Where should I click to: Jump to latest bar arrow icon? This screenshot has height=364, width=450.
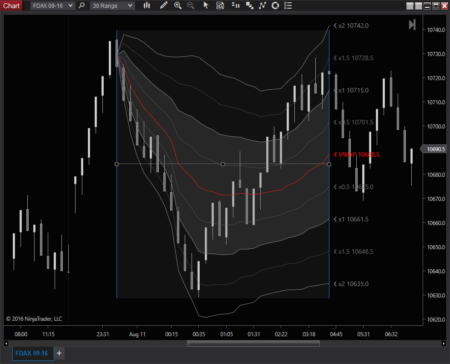412,25
